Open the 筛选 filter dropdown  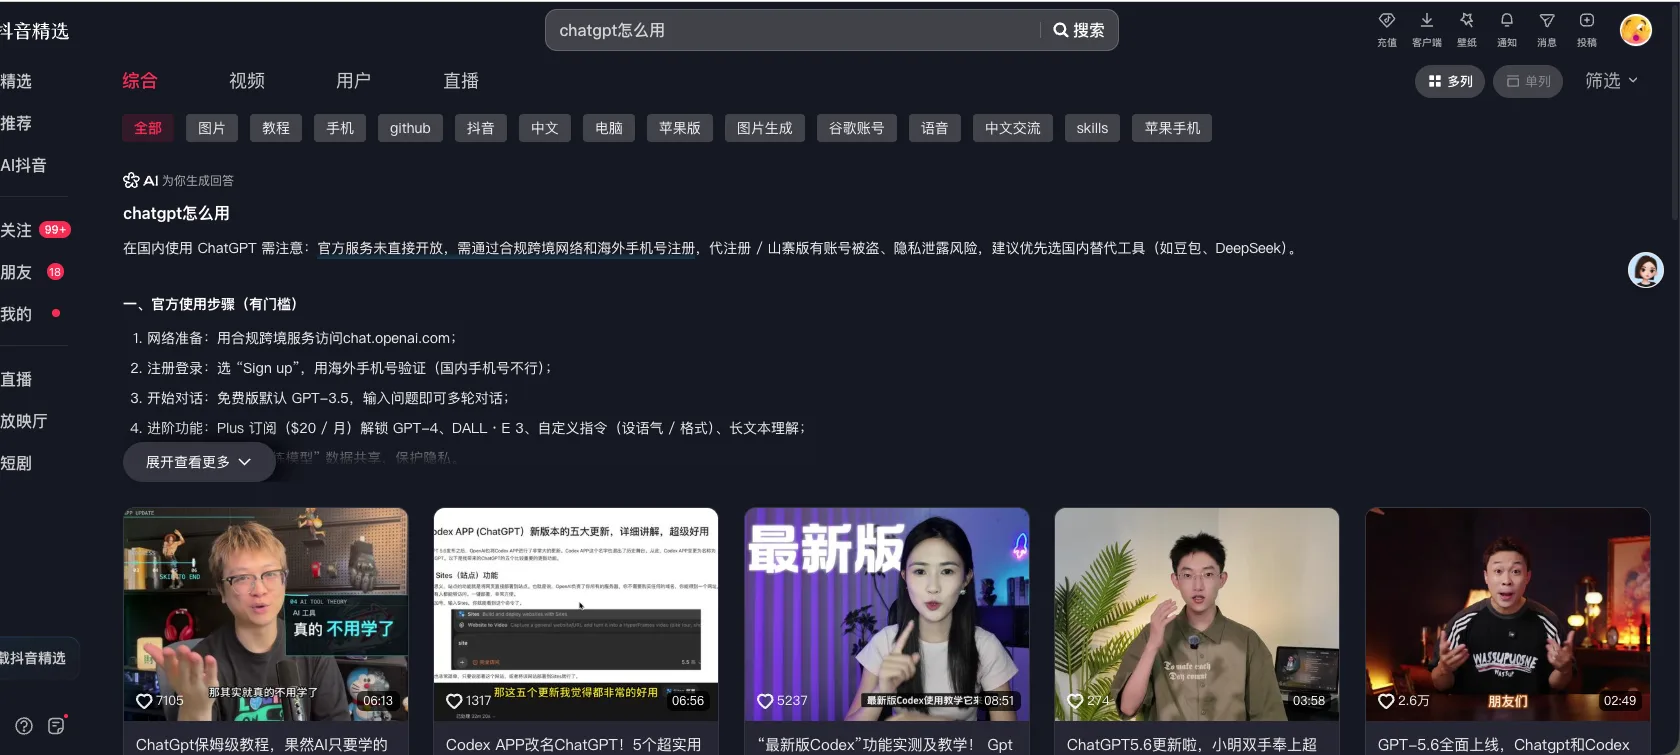[x=1611, y=81]
